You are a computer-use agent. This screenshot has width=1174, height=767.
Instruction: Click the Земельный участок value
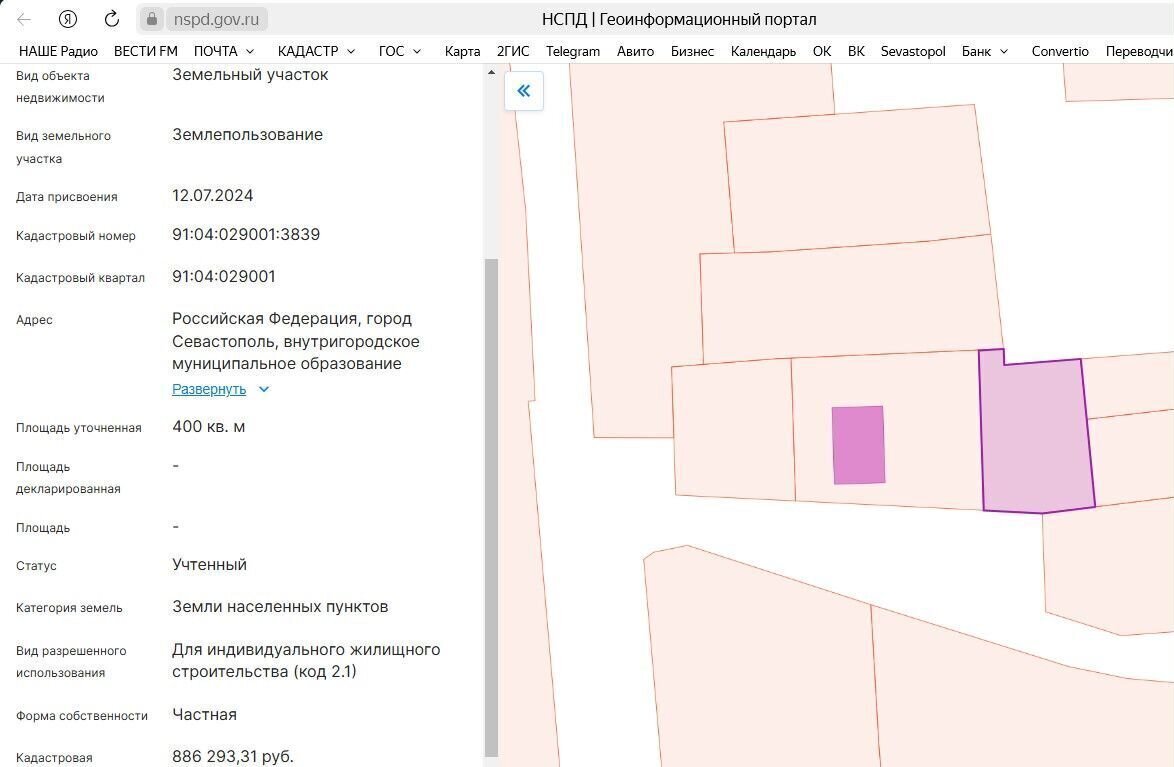pyautogui.click(x=250, y=74)
